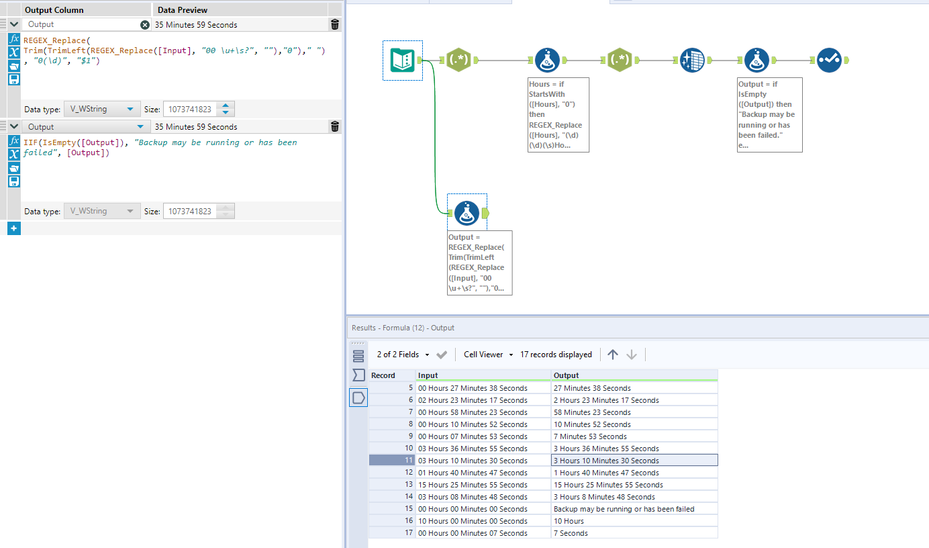Open the fx functions list for REGEX_Replace expression
The height and width of the screenshot is (548, 929).
(14, 39)
